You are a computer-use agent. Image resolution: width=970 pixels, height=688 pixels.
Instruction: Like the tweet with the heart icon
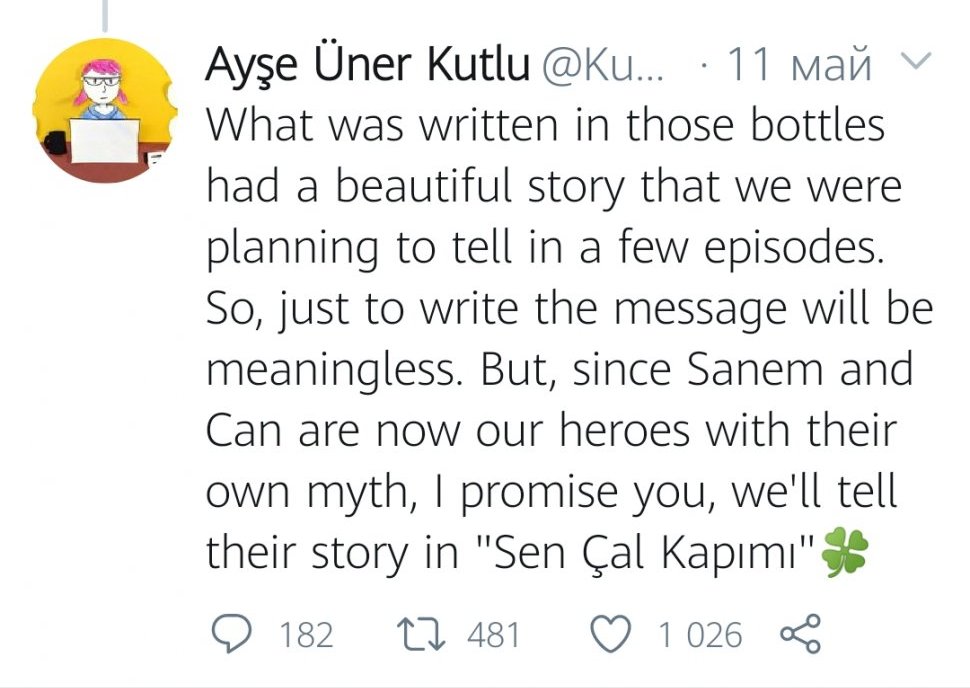(612, 634)
